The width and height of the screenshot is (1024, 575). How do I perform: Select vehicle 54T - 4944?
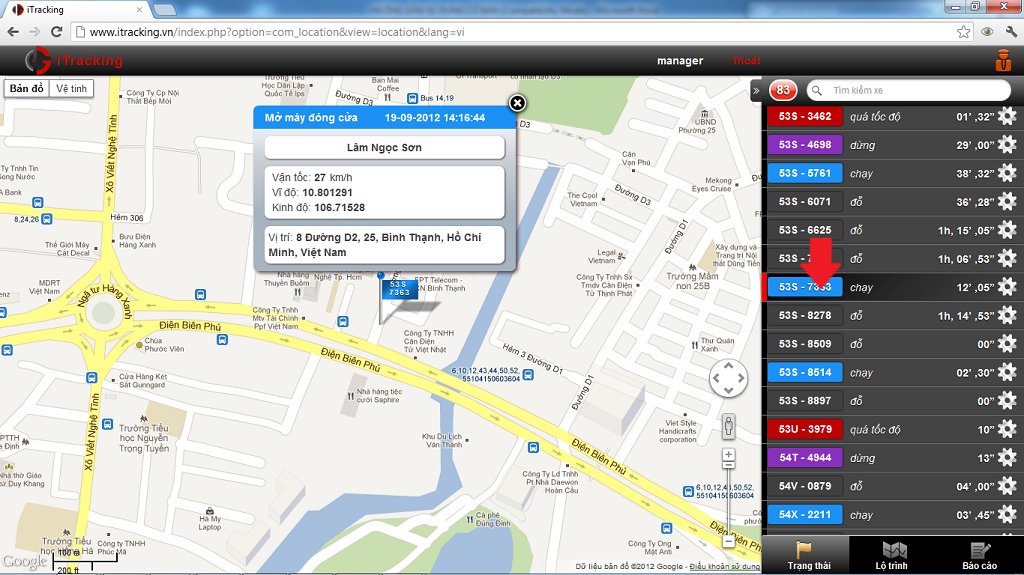coord(805,457)
